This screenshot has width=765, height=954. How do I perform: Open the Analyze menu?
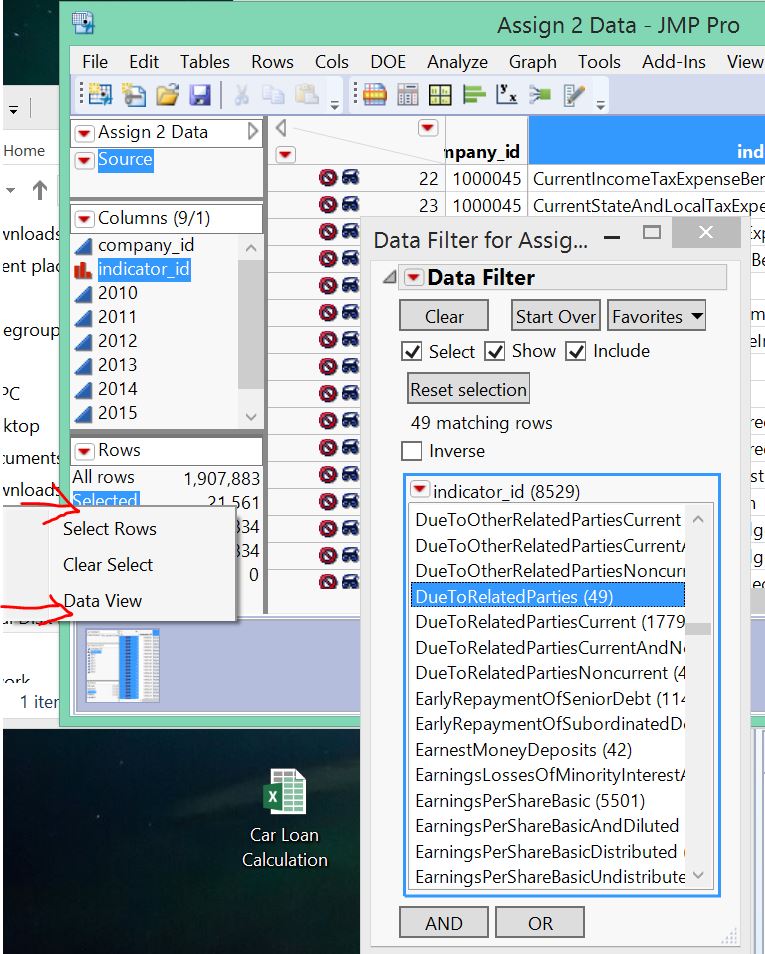[x=457, y=62]
